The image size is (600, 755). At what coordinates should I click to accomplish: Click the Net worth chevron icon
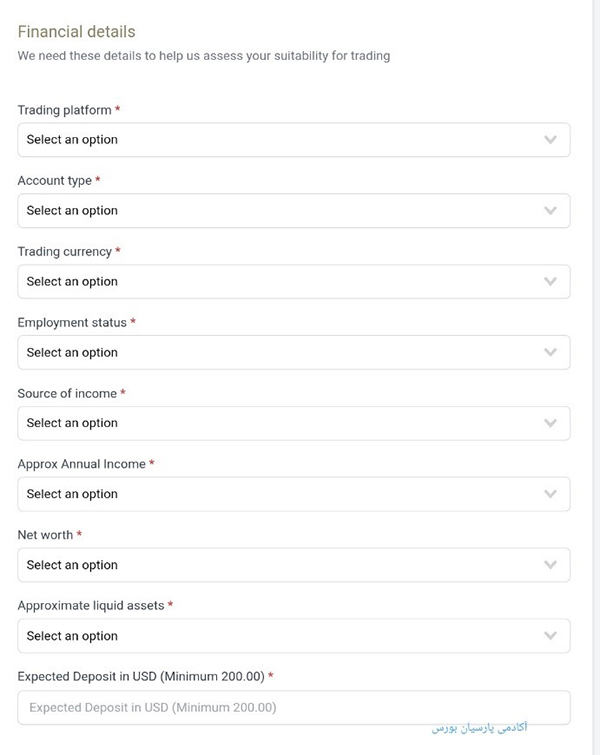point(550,565)
